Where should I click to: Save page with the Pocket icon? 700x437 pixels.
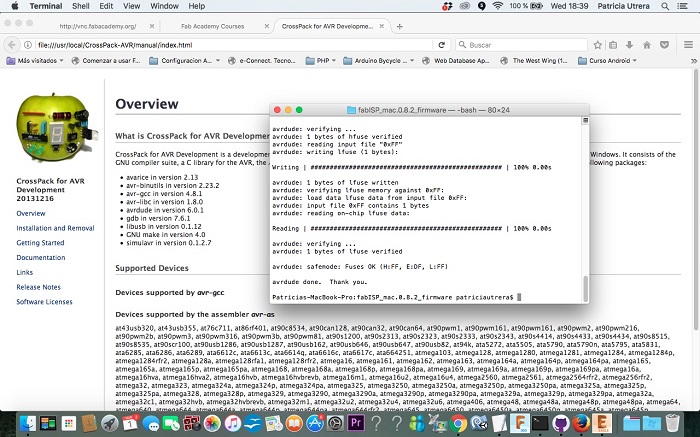click(x=664, y=45)
